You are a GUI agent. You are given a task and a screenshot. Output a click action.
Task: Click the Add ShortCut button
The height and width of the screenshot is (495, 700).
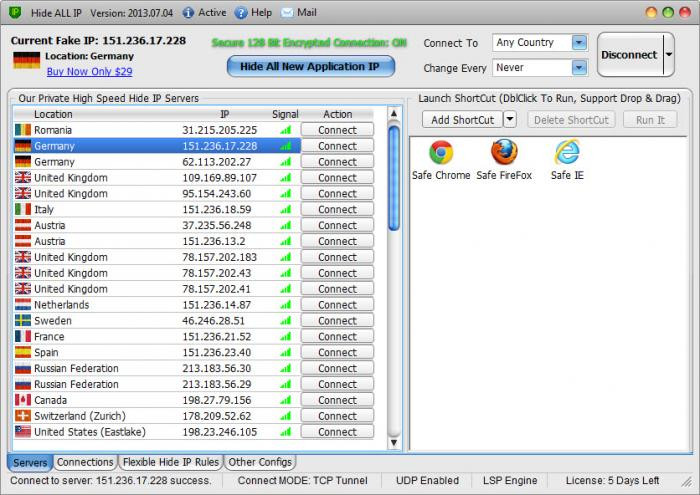[462, 120]
